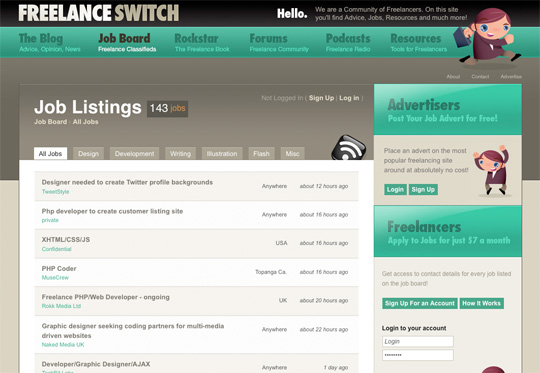Image resolution: width=540 pixels, height=373 pixels.
Task: Click the cheering mascot in Advertisers panel
Action: pos(492,170)
